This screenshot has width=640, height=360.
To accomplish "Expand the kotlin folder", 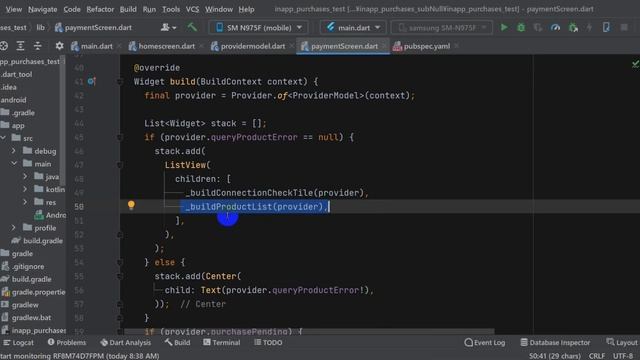I will pos(25,189).
